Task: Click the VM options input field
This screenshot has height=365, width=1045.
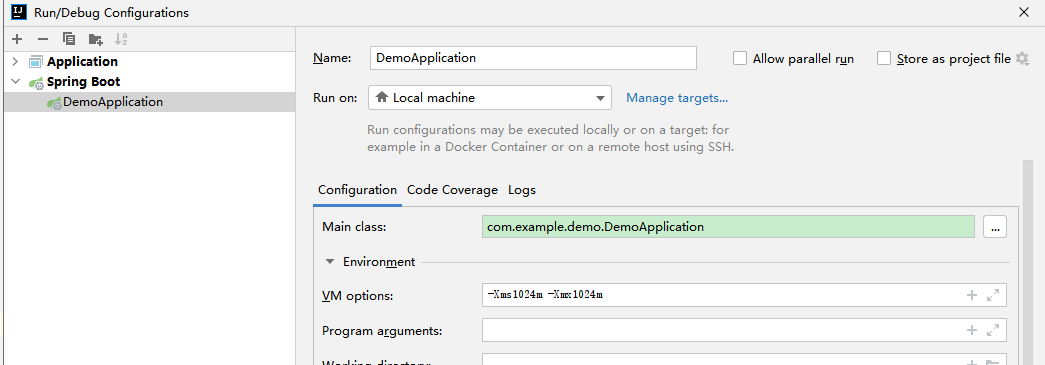Action: (x=744, y=295)
